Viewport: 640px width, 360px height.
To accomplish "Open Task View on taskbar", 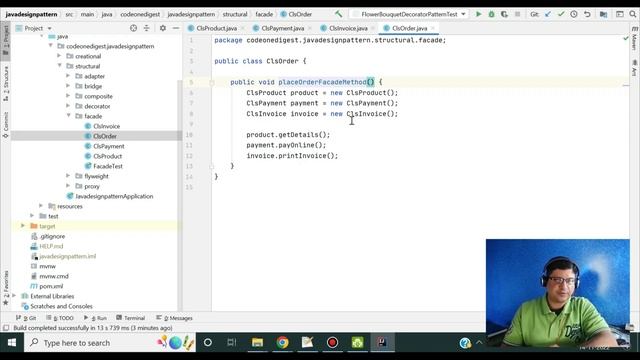I will pos(232,342).
